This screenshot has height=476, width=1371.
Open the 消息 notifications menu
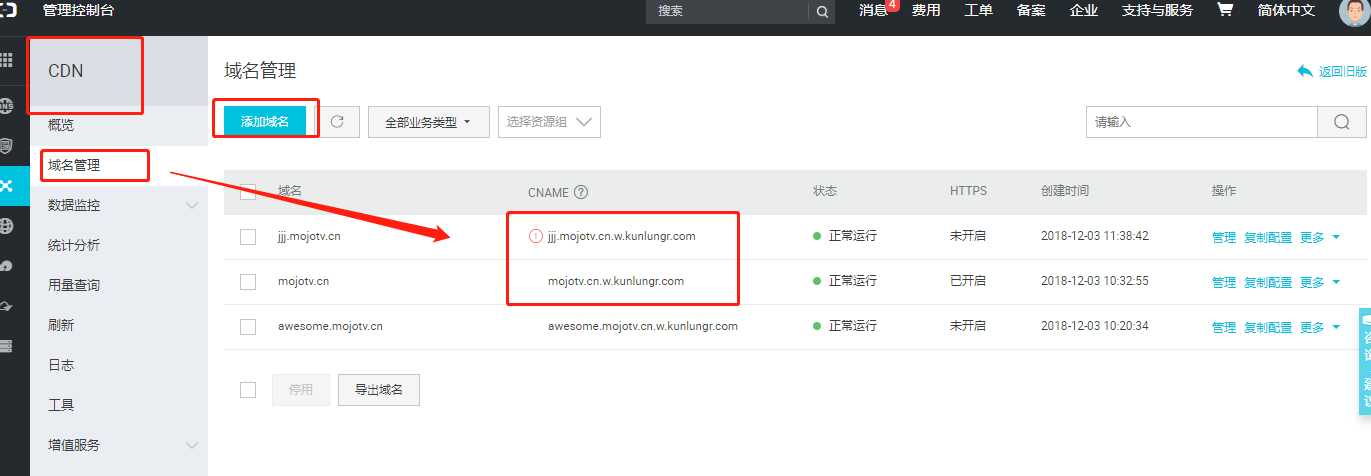click(873, 11)
